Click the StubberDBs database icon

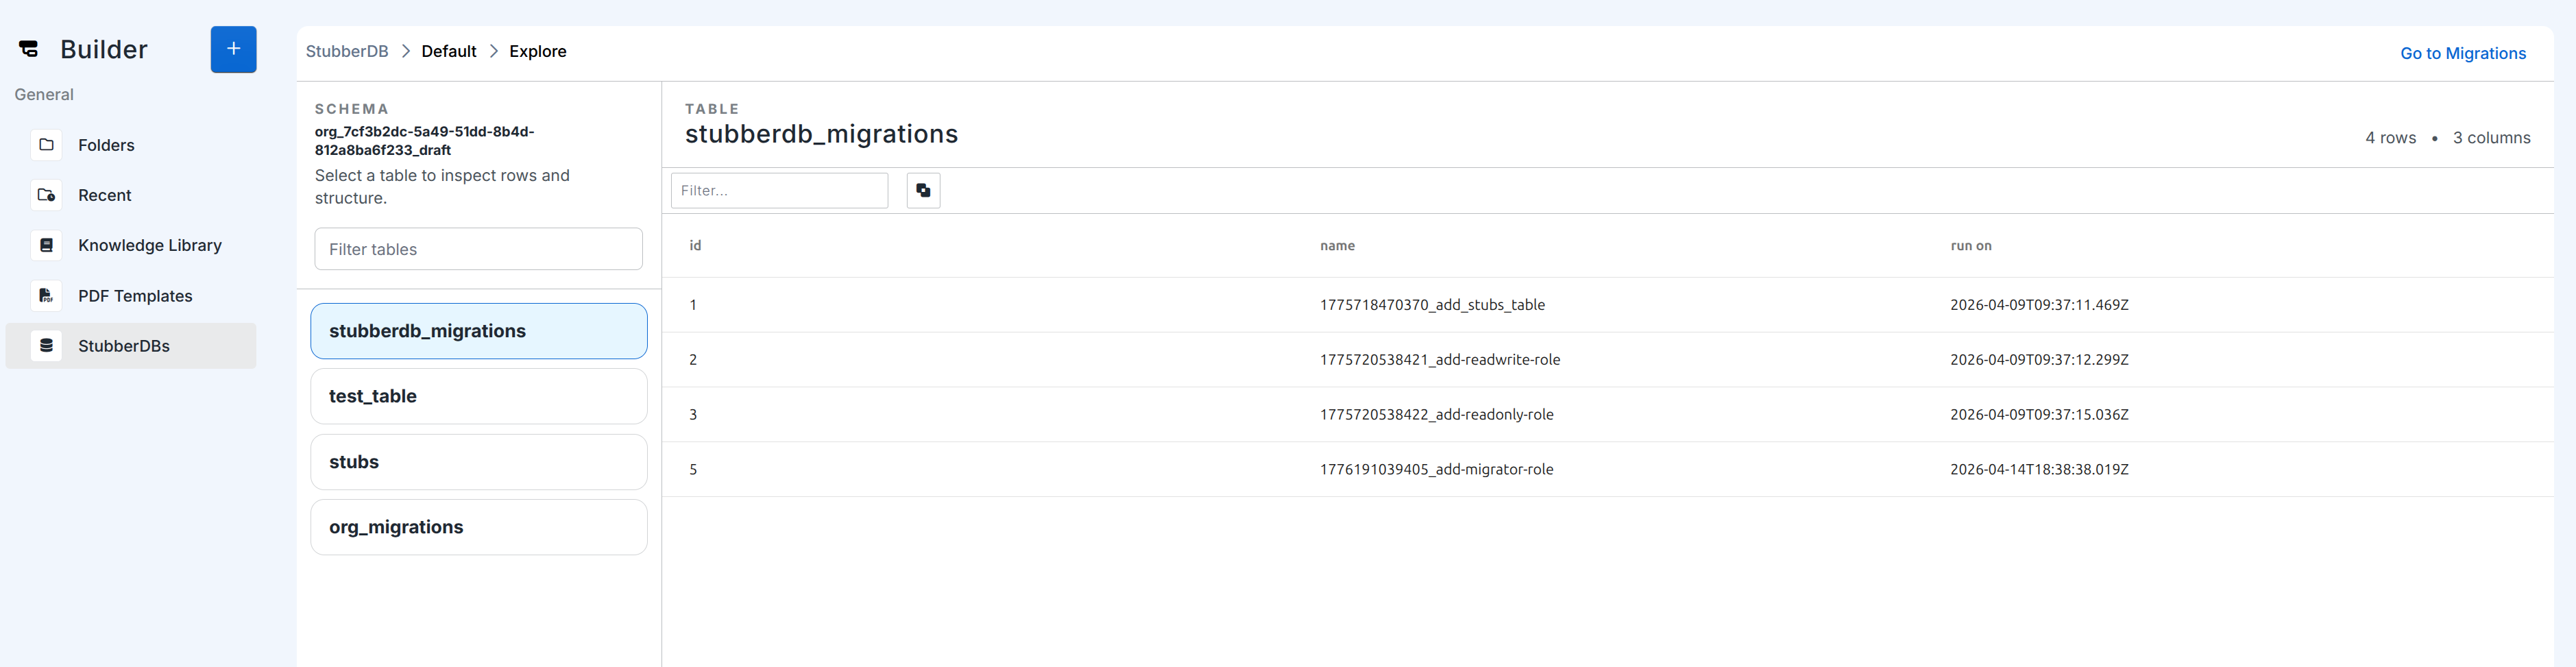point(46,346)
